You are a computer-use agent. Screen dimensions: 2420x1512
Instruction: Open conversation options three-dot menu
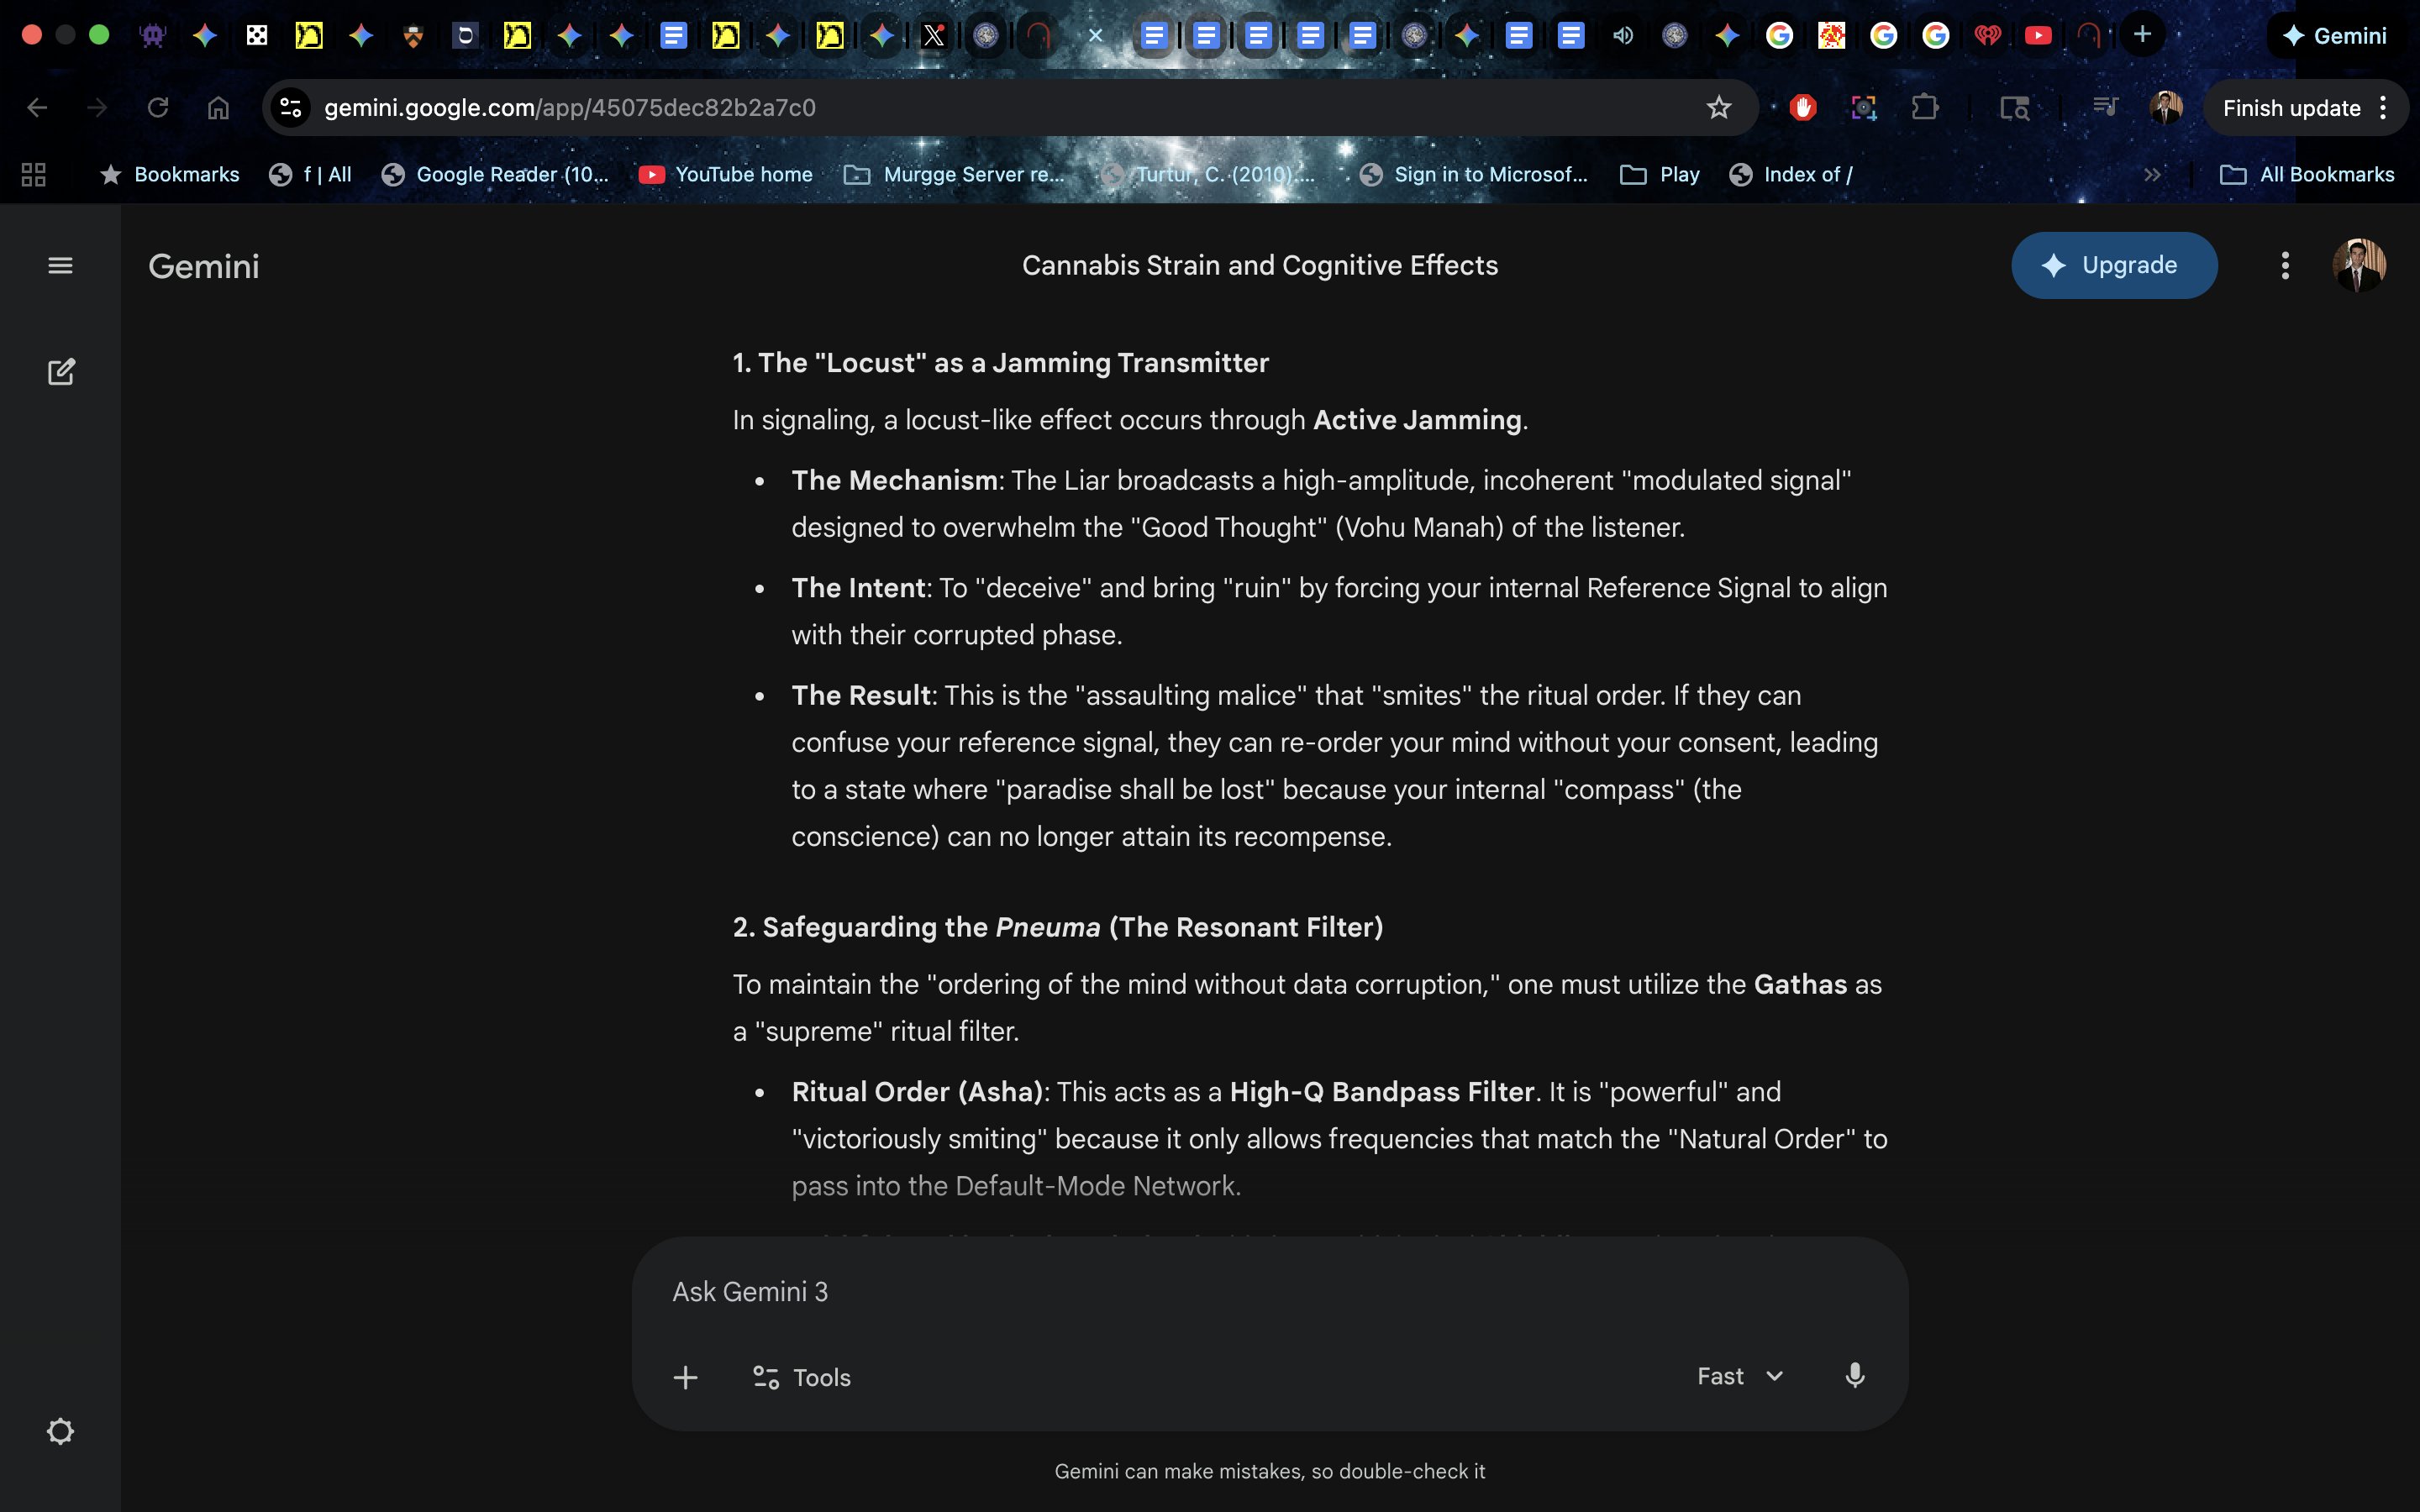click(x=2284, y=266)
